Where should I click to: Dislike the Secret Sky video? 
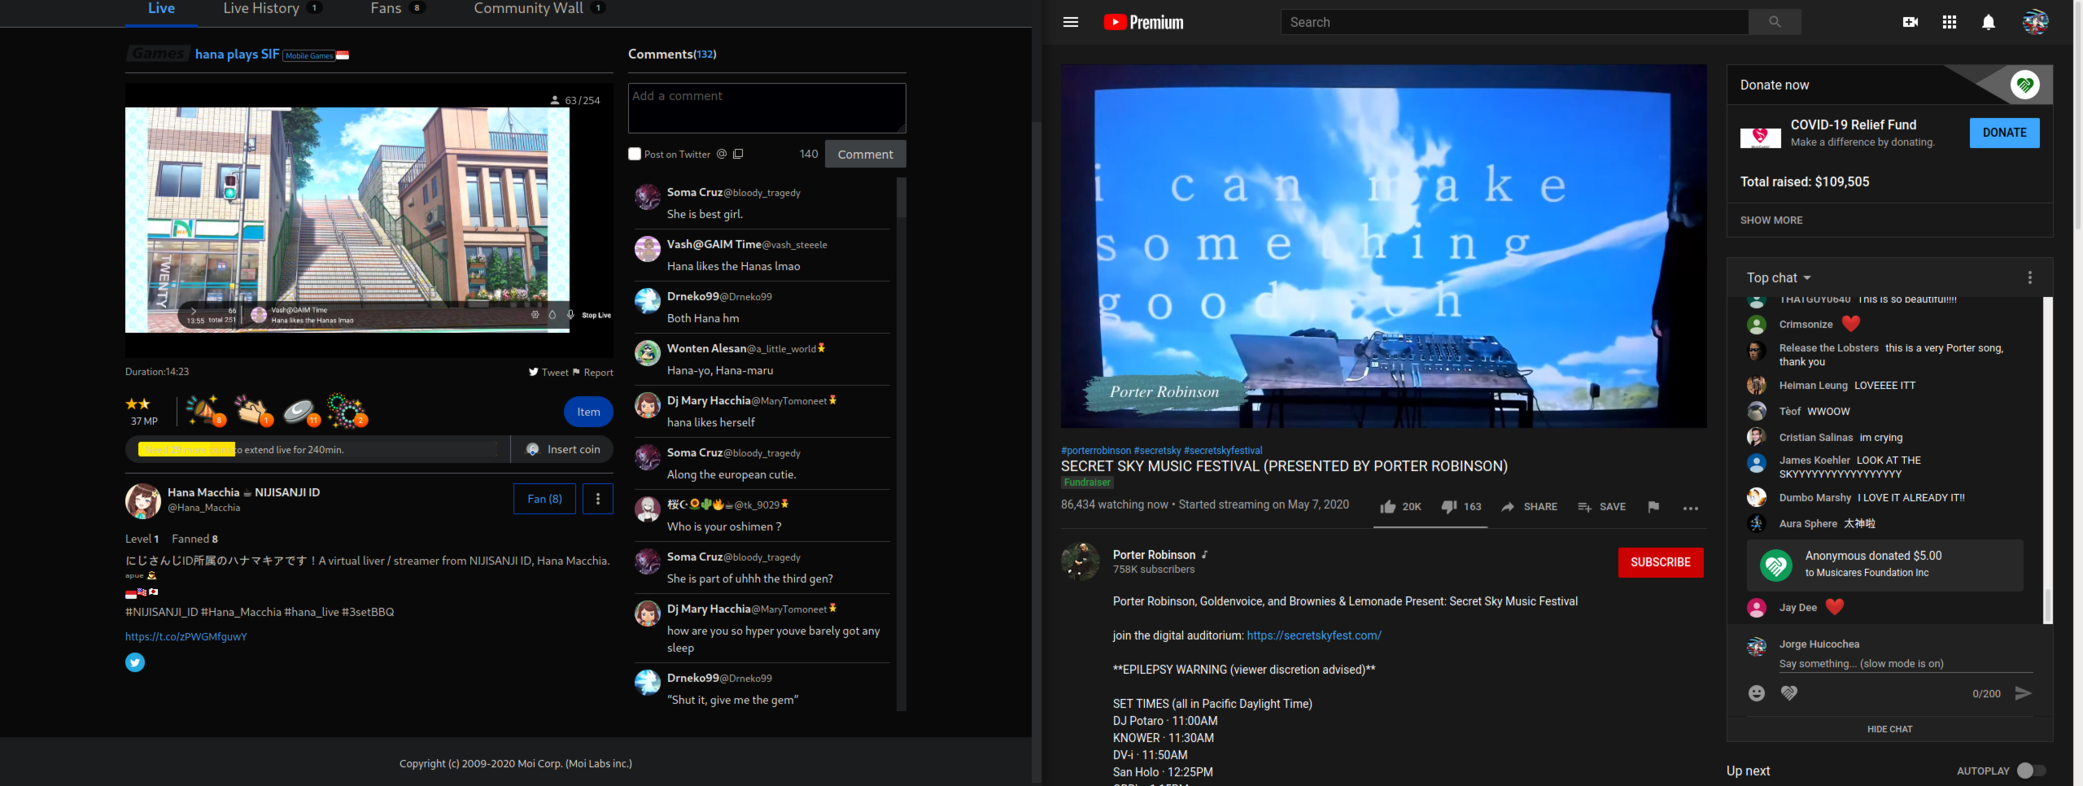[1449, 507]
